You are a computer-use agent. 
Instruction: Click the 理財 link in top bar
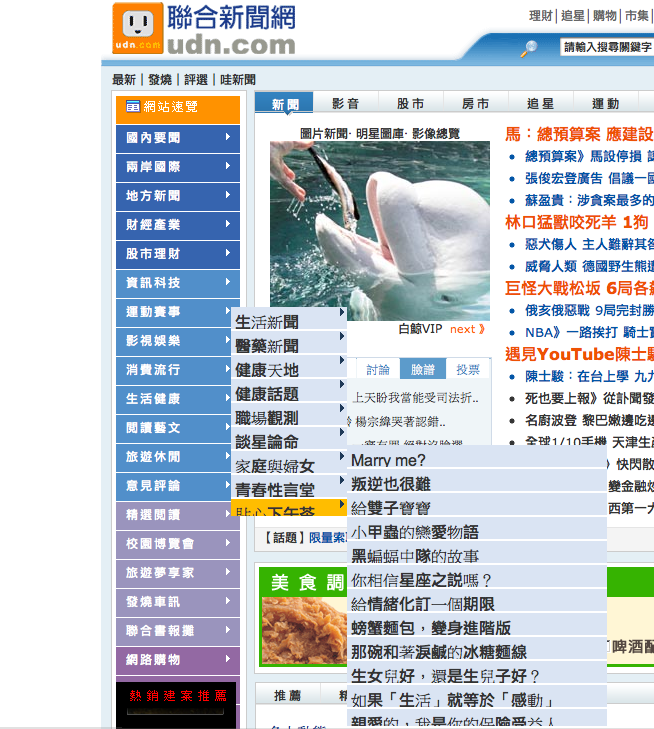point(541,16)
